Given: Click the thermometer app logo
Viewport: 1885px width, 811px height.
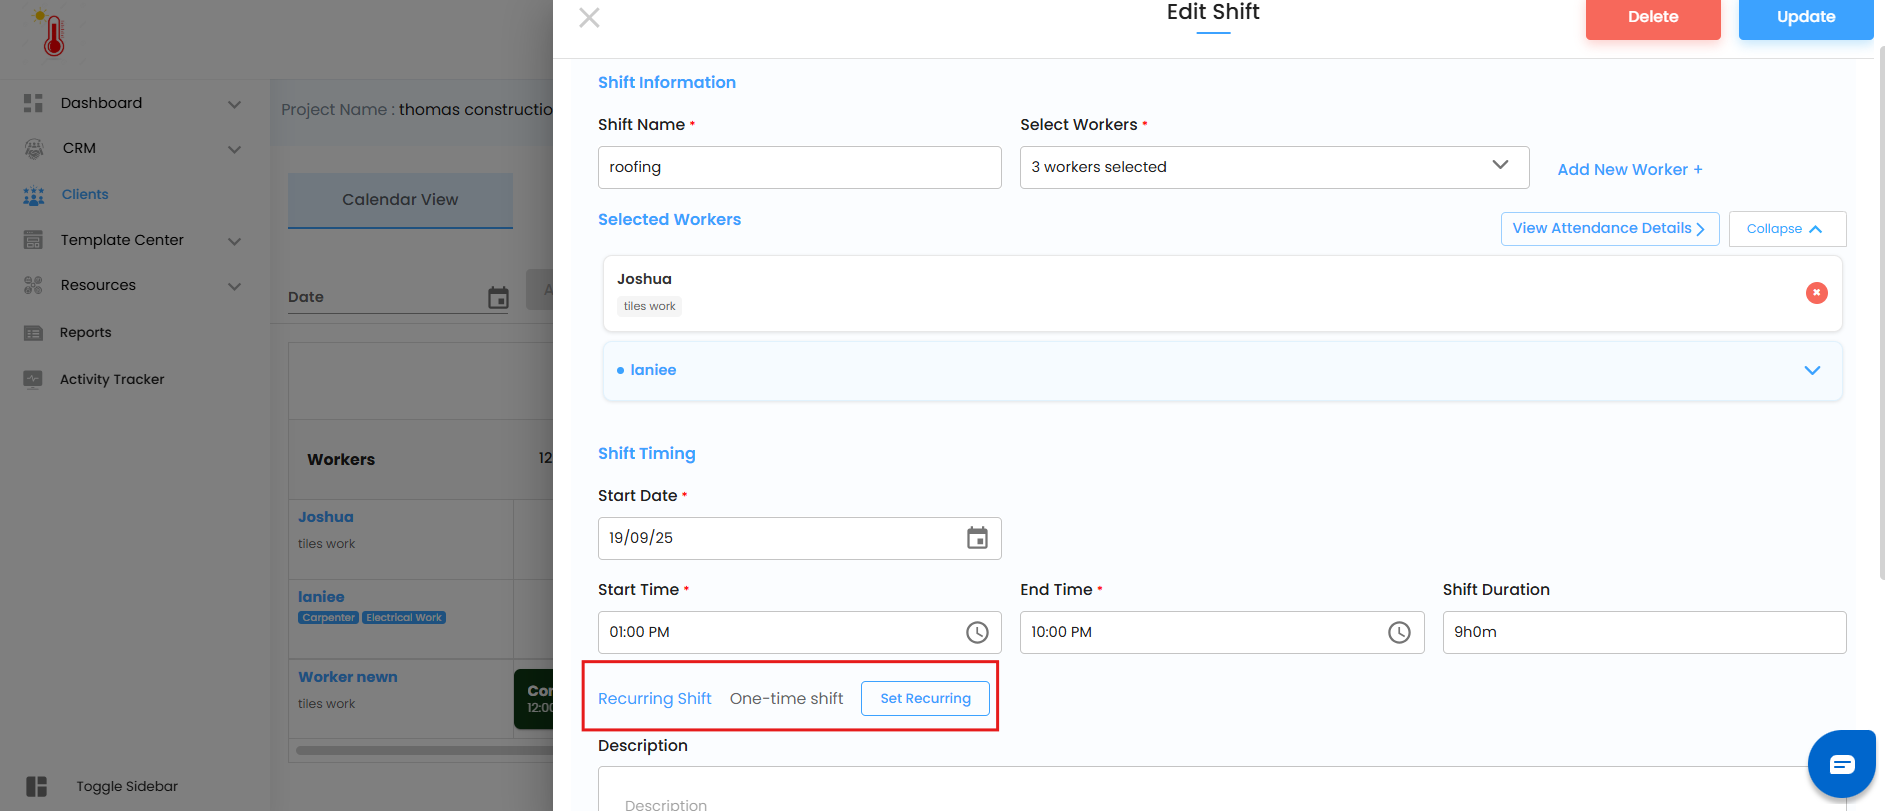Looking at the screenshot, I should click(53, 35).
